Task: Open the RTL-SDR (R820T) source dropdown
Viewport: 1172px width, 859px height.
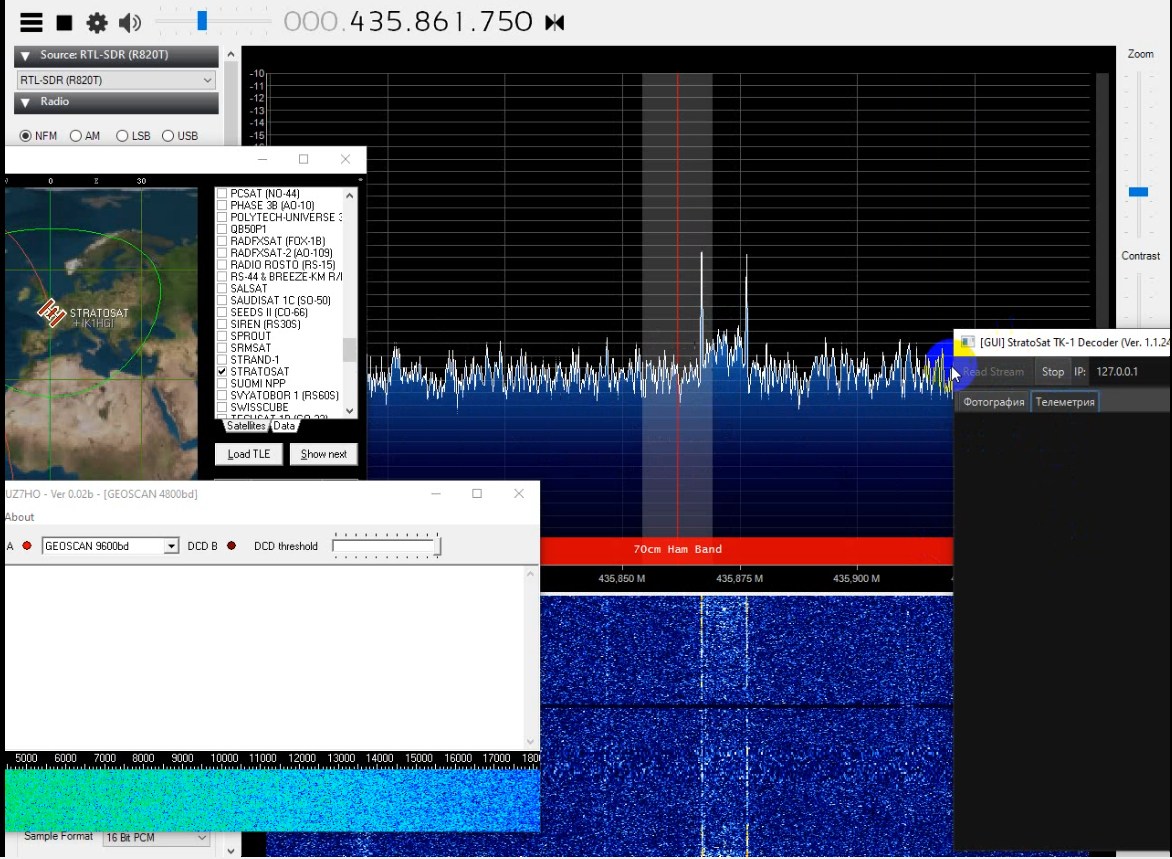Action: tap(116, 80)
